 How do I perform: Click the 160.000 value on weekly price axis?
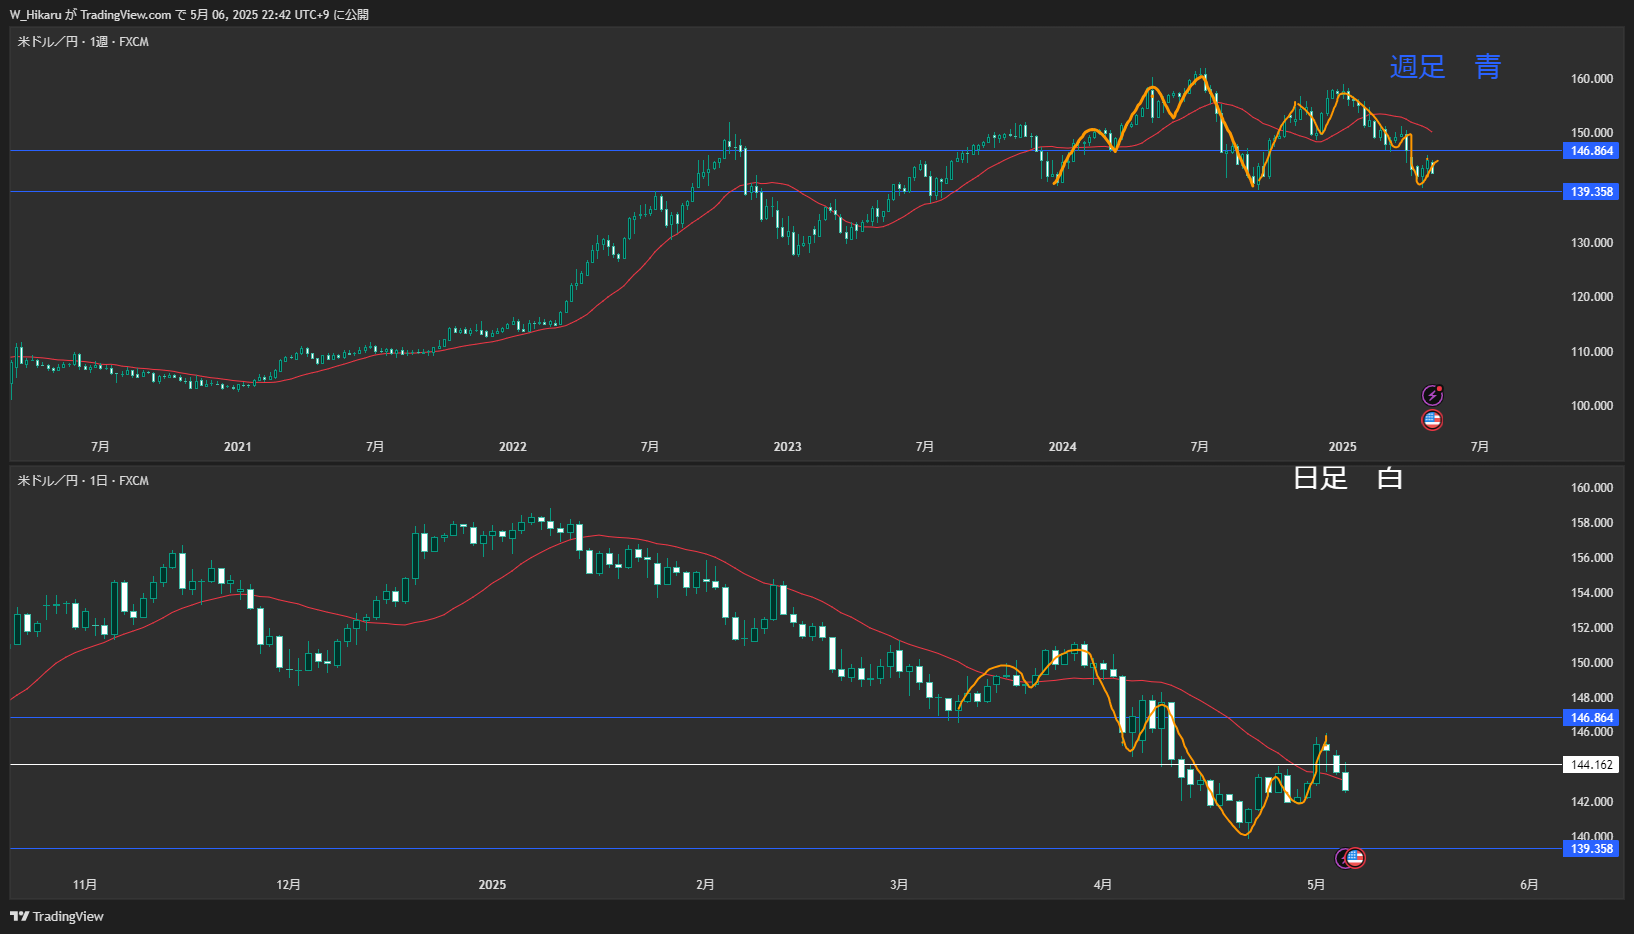tap(1592, 79)
